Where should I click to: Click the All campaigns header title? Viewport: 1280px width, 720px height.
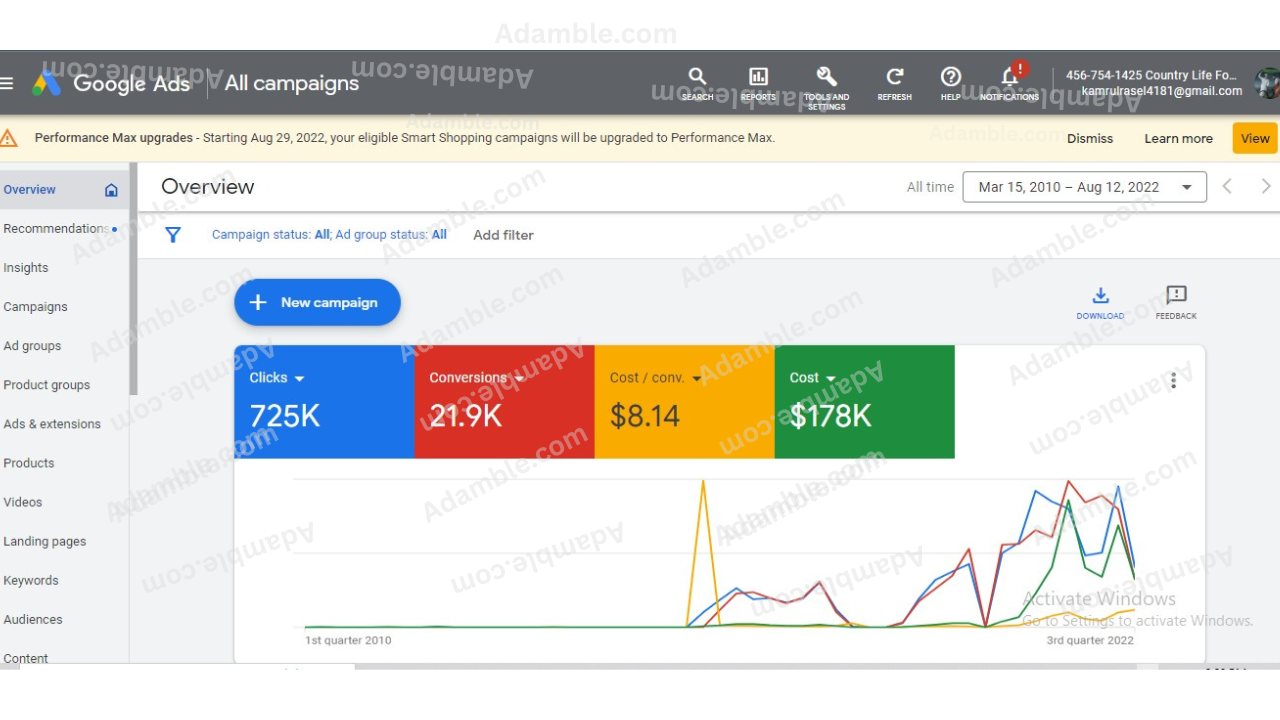click(291, 83)
